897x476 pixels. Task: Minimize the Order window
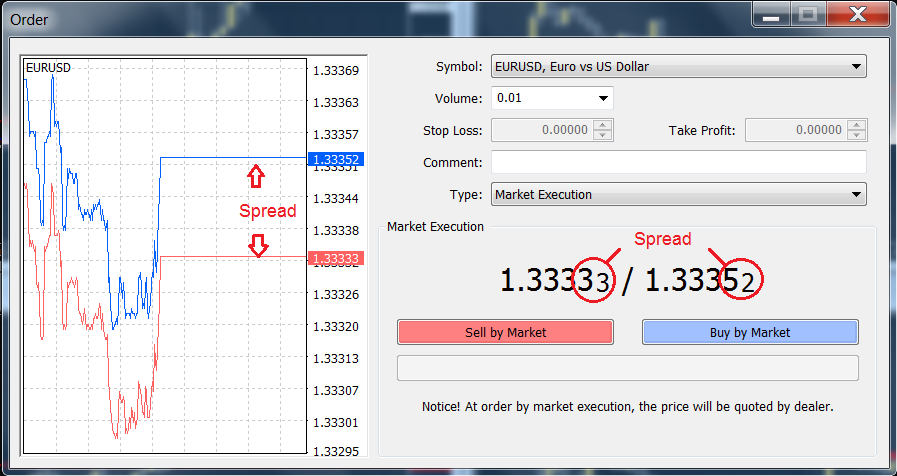[x=769, y=16]
